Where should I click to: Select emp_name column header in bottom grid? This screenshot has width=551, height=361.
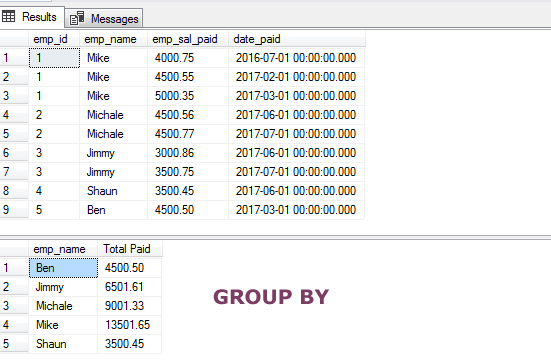click(x=63, y=249)
